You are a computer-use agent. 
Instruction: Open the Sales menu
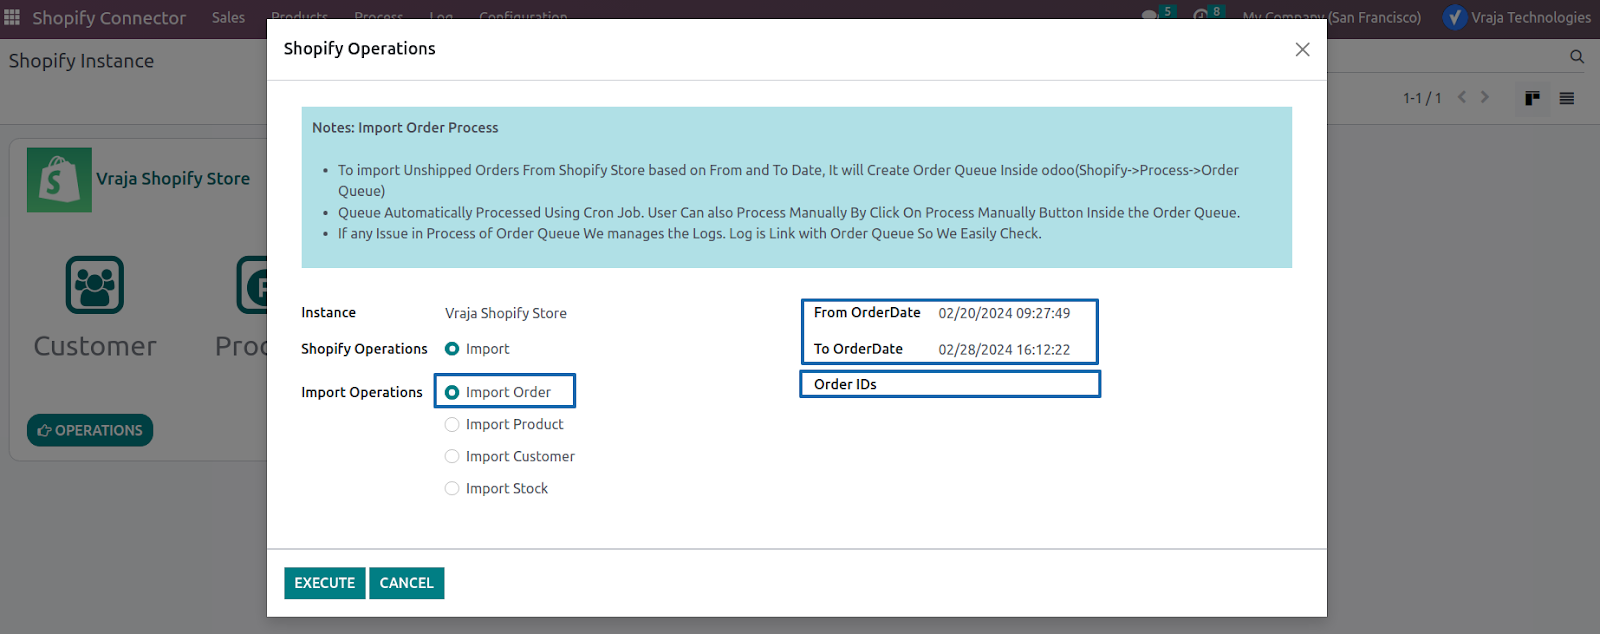click(228, 18)
